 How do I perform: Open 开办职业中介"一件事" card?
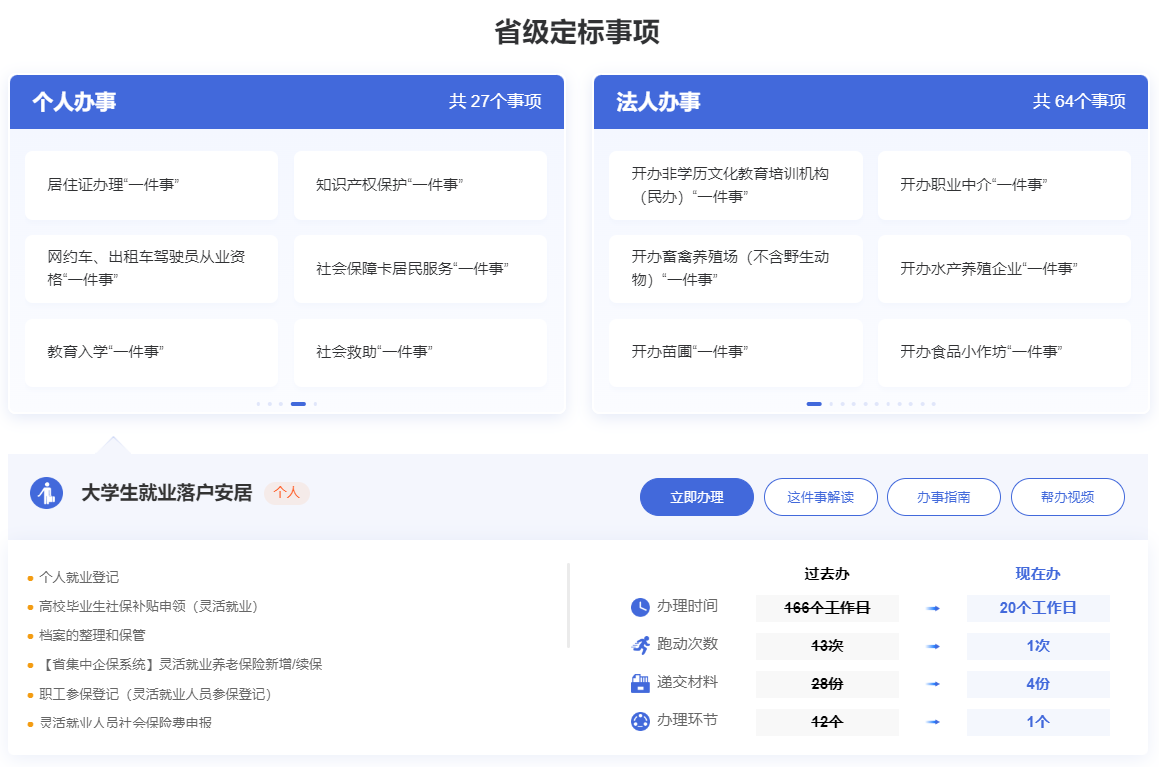coord(1004,185)
